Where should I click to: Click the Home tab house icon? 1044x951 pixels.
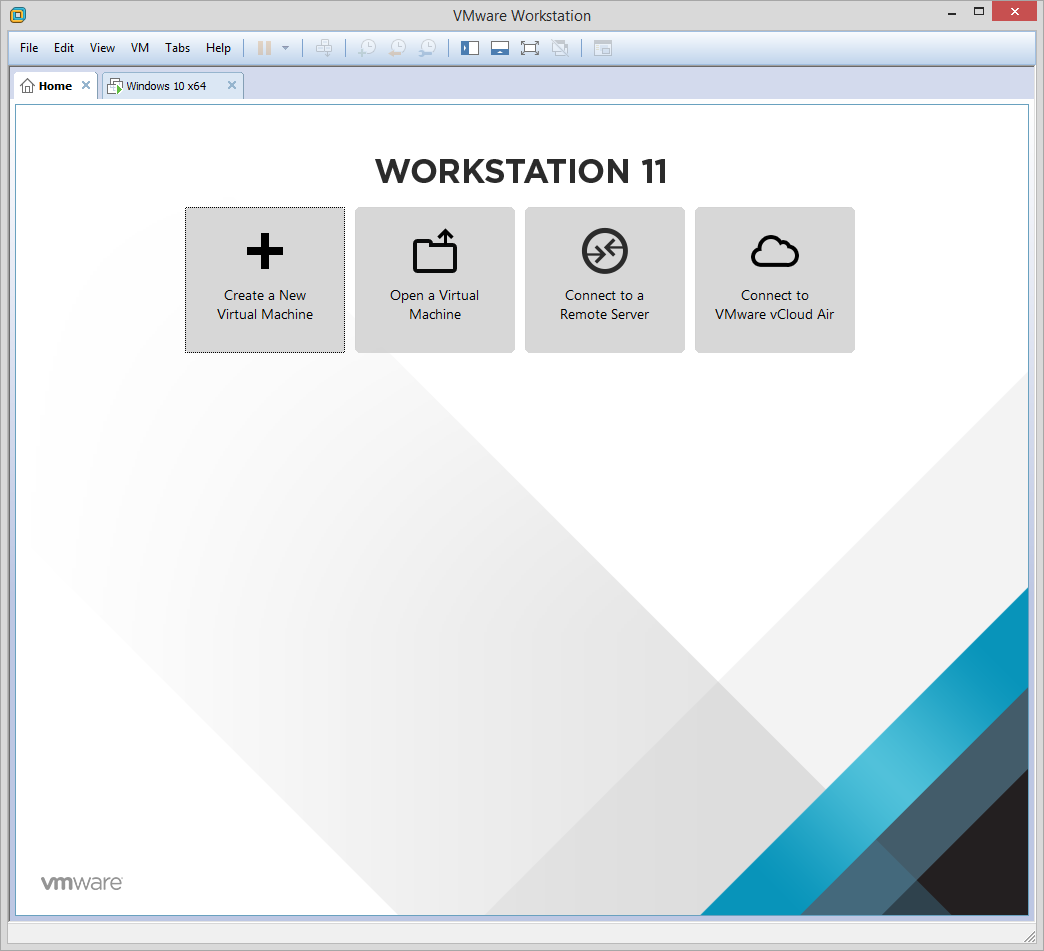pyautogui.click(x=27, y=86)
